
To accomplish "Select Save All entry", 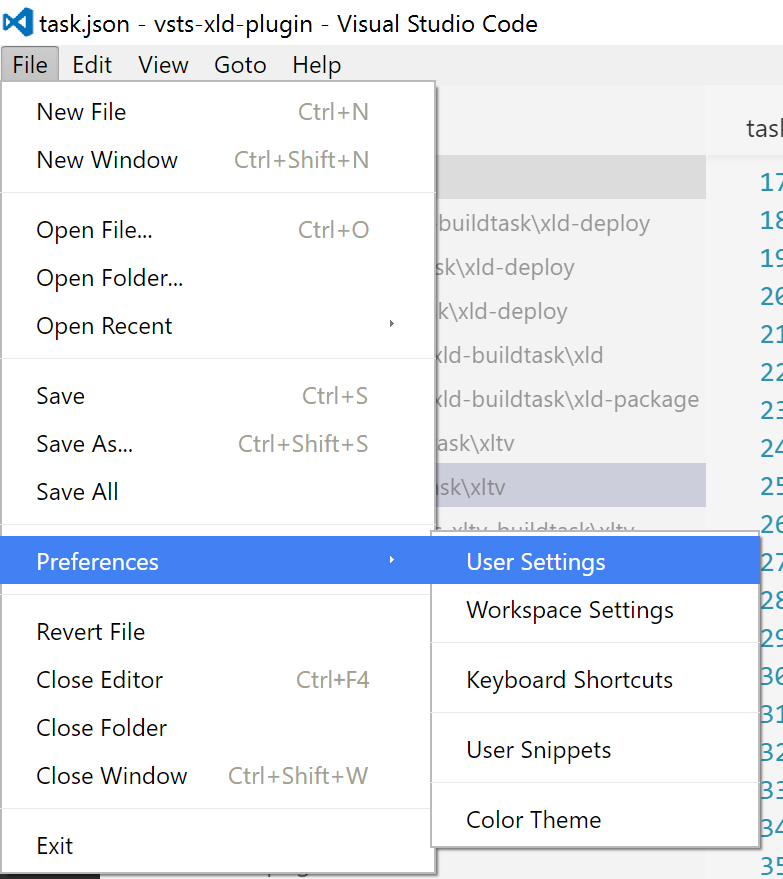I will [x=218, y=492].
